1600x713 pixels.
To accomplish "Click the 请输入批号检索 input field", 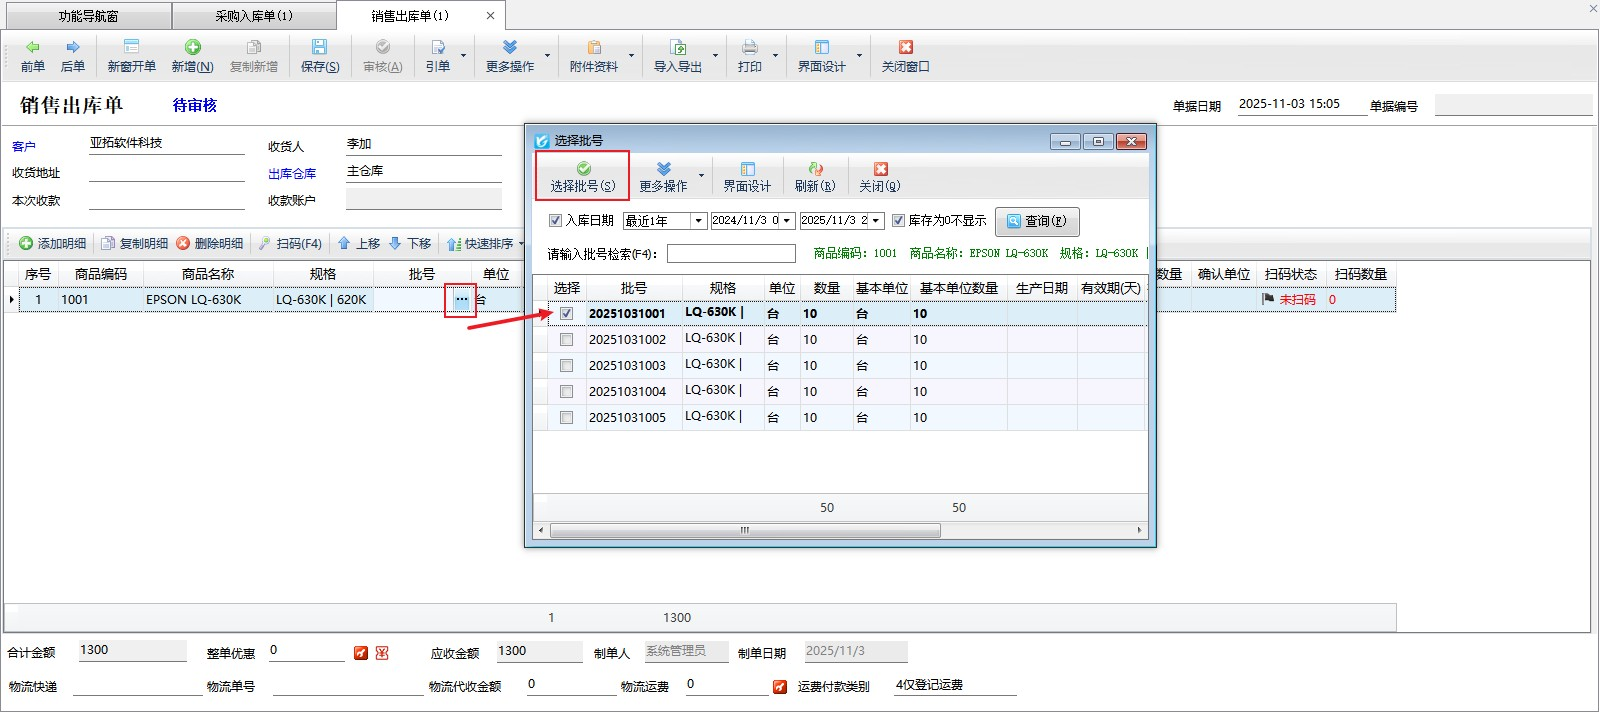I will 731,254.
